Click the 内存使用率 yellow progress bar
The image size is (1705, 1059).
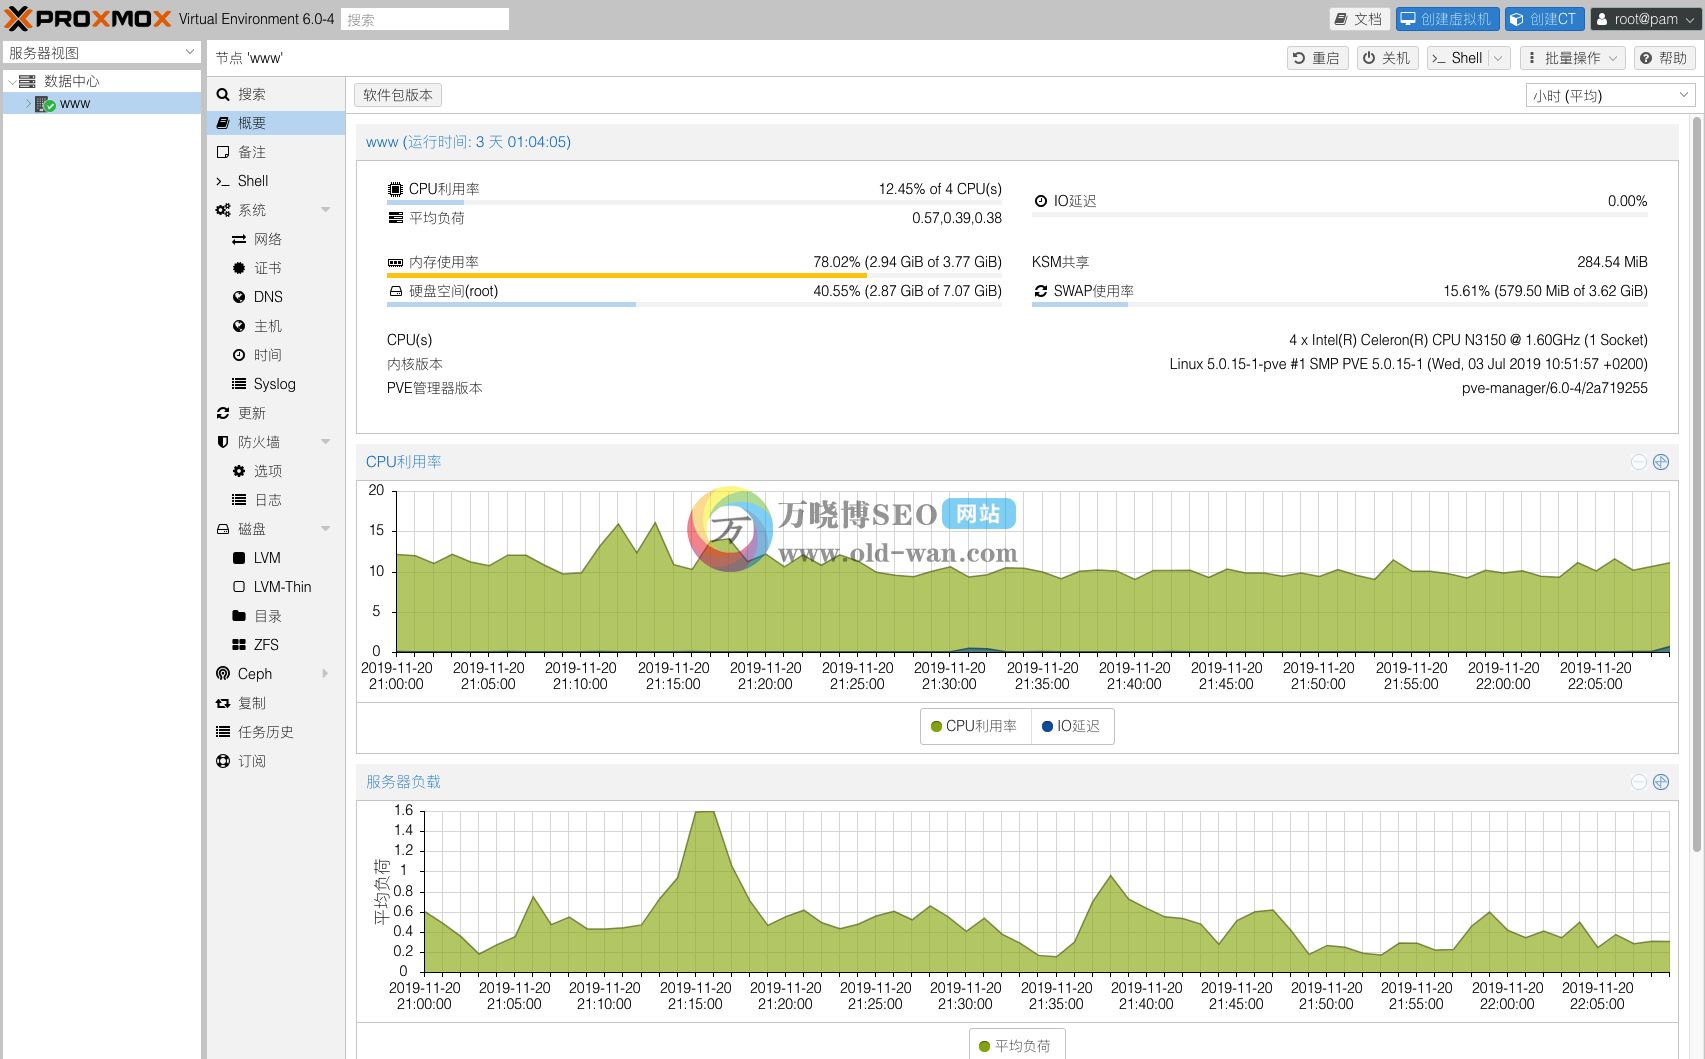click(x=694, y=275)
